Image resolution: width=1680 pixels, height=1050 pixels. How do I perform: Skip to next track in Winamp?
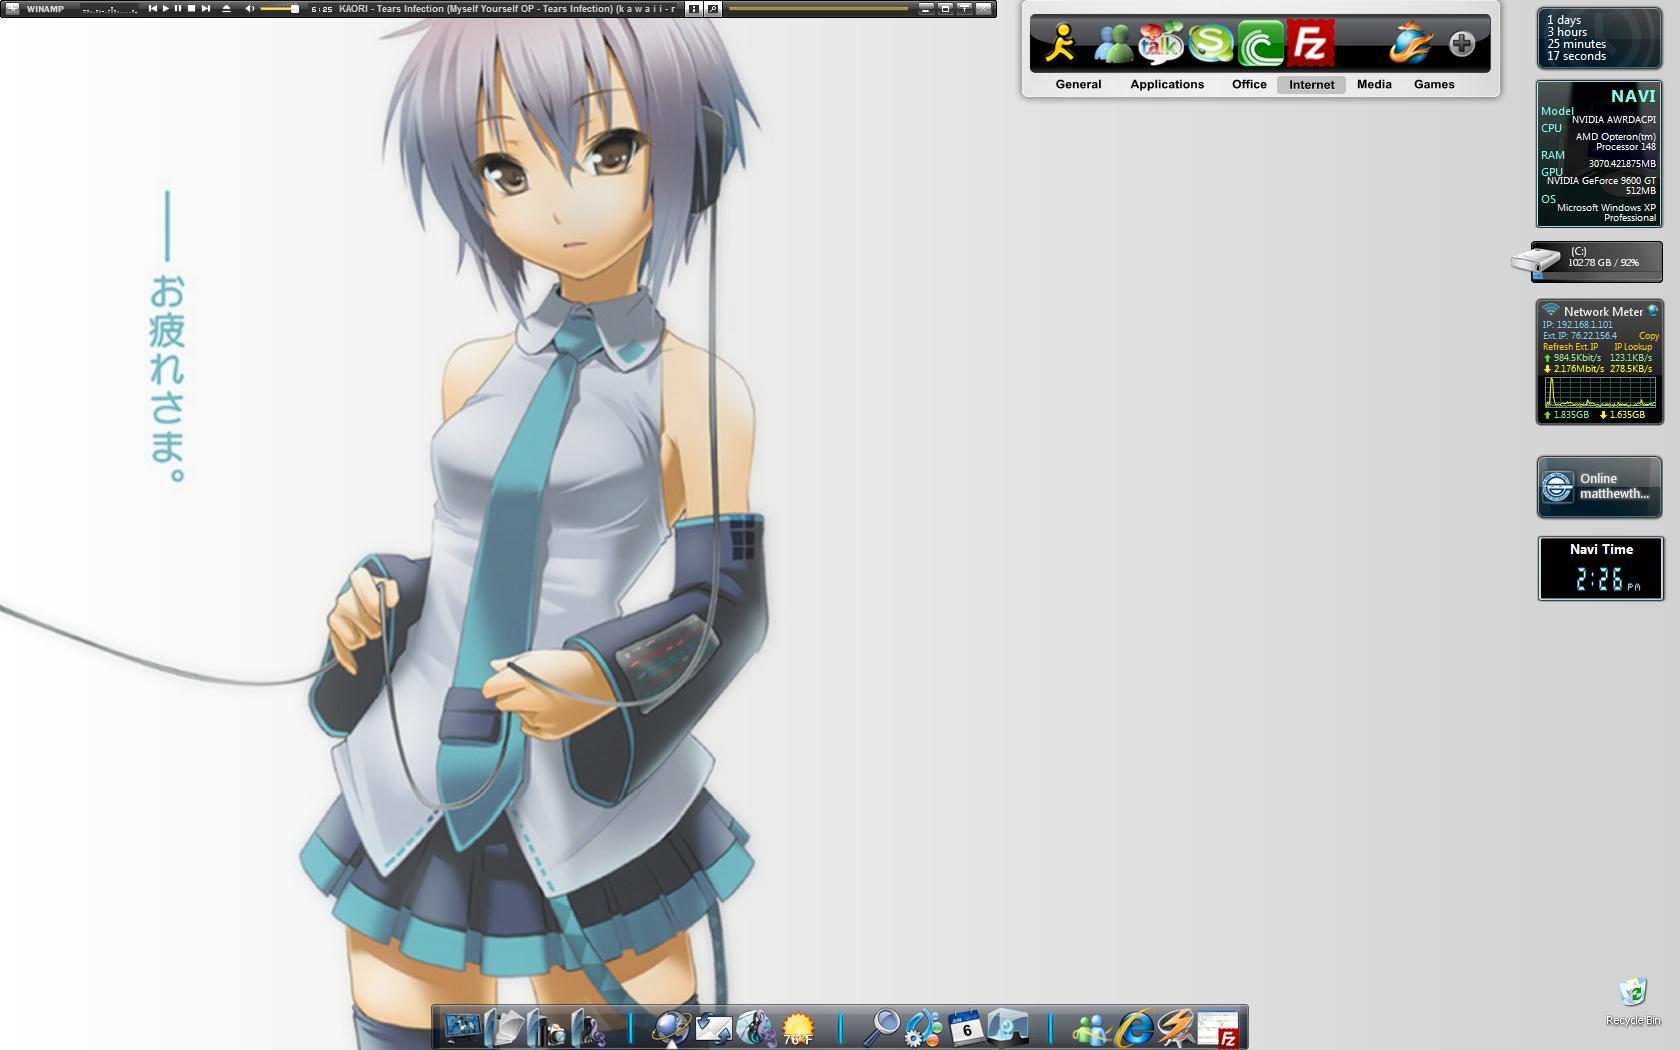pos(205,9)
